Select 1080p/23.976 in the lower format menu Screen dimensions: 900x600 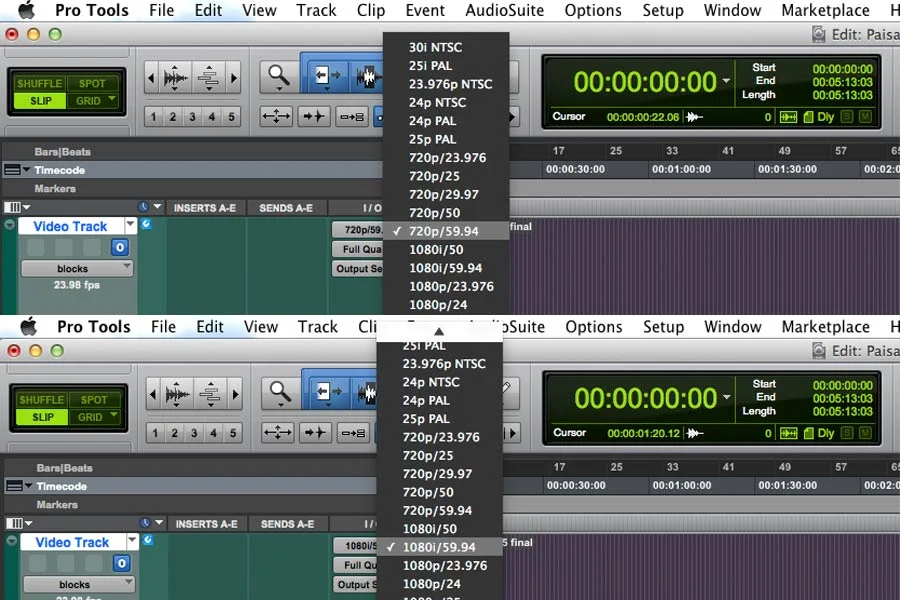pyautogui.click(x=440, y=566)
